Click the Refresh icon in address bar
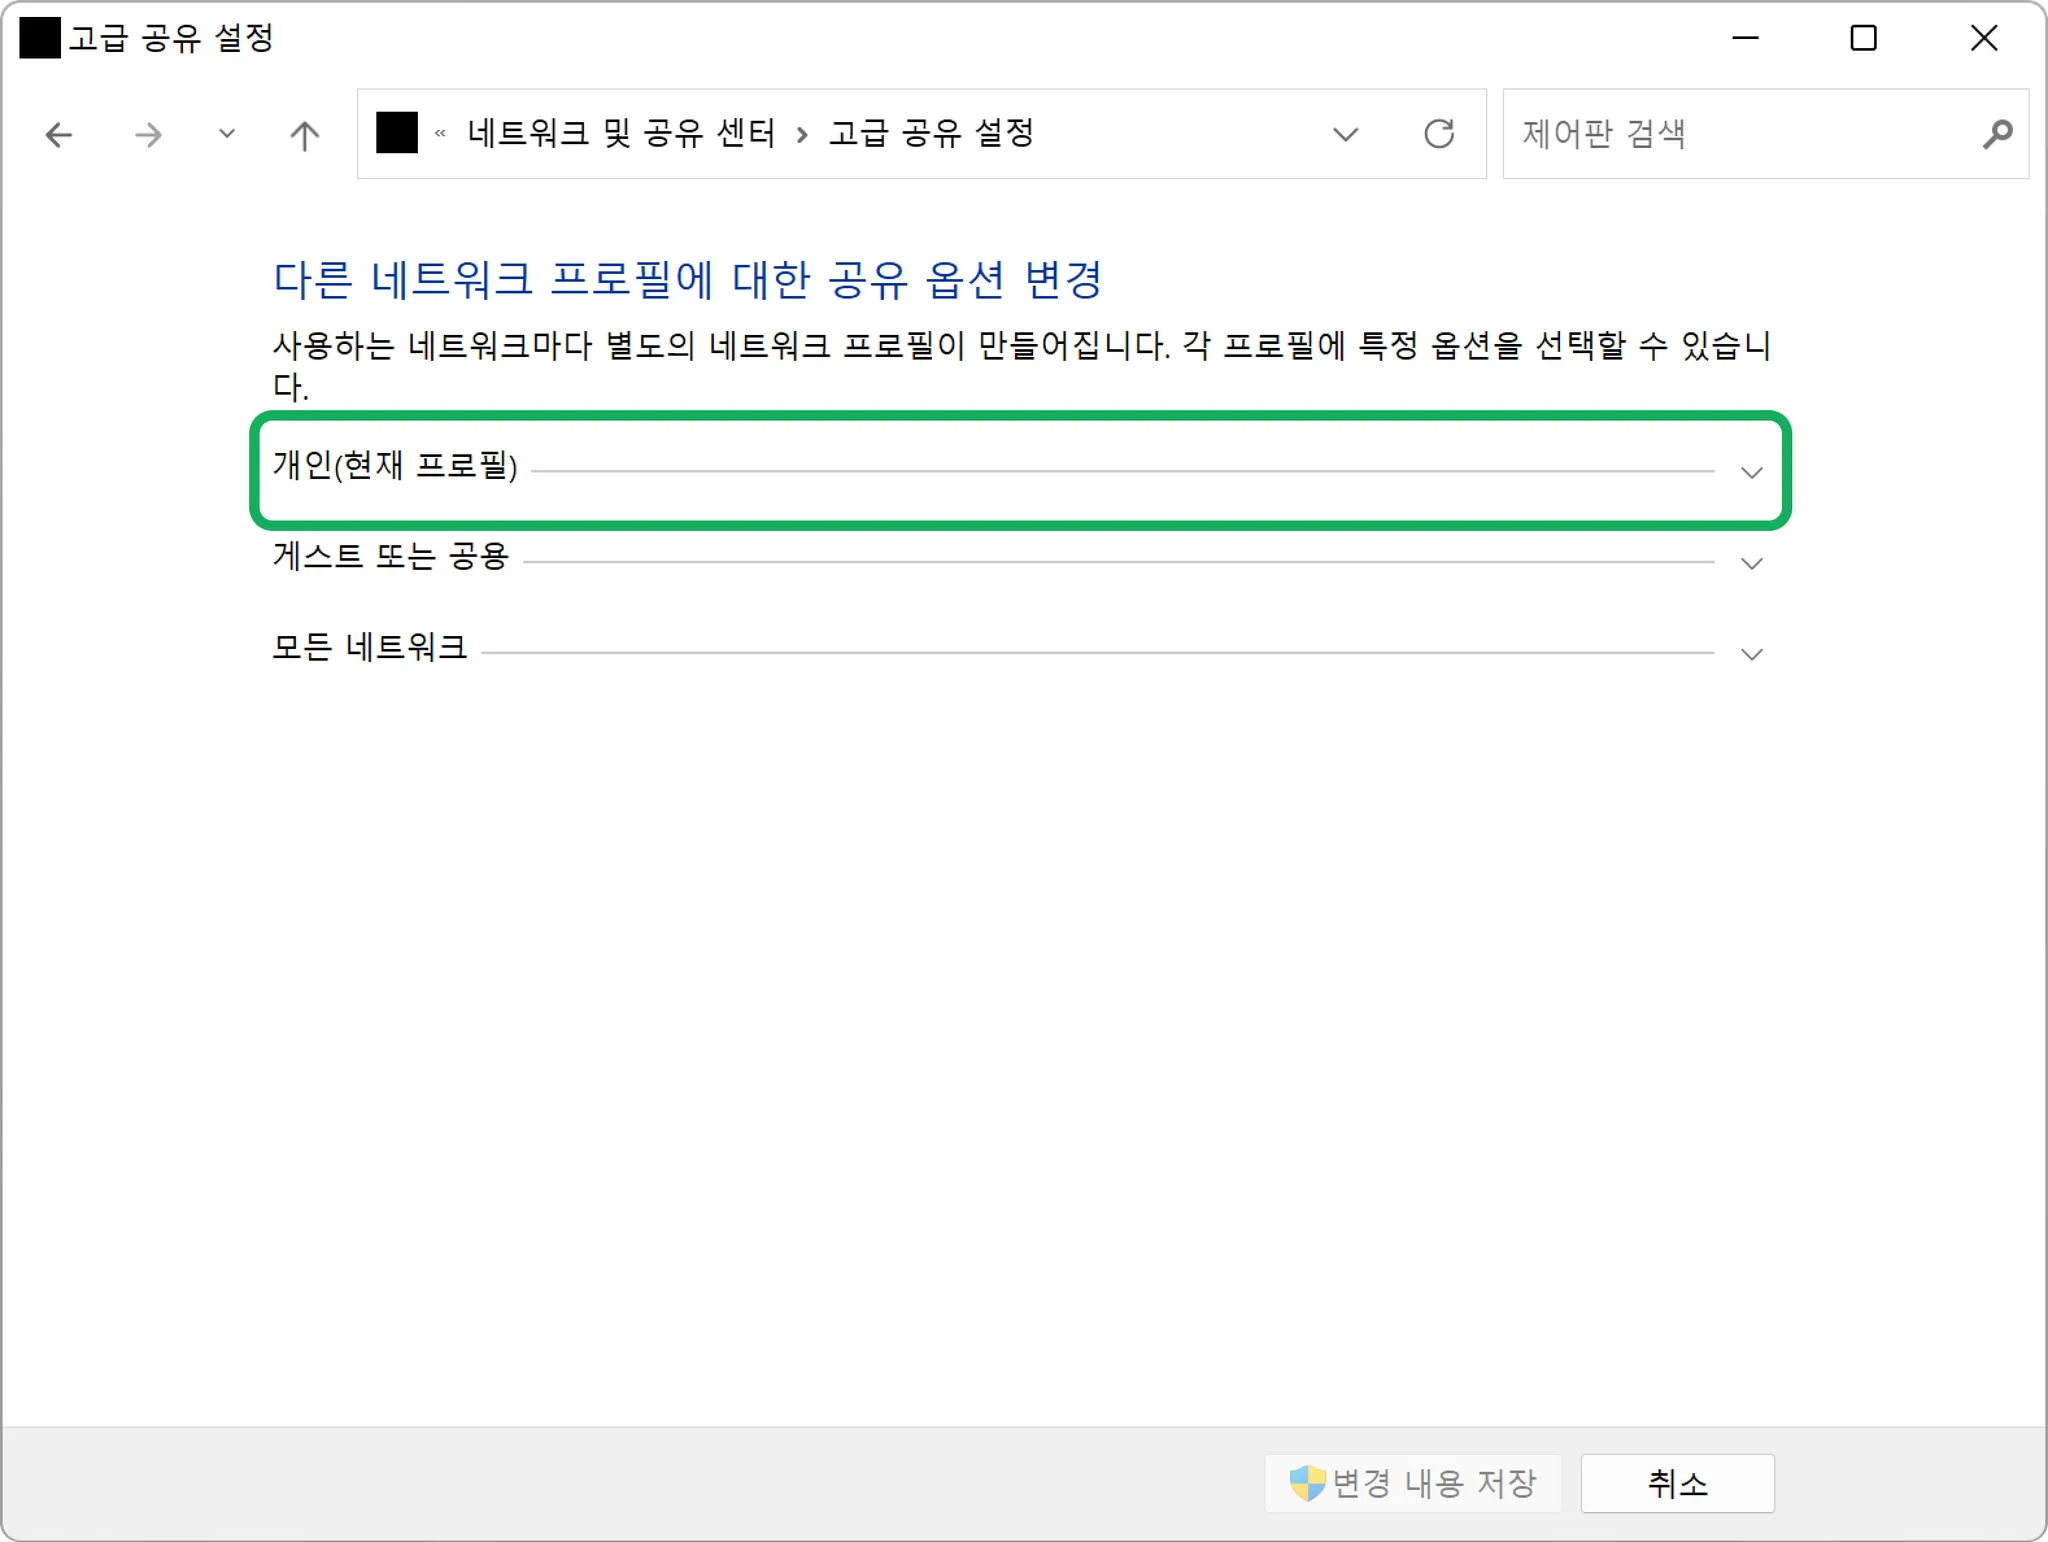2048x1542 pixels. click(x=1438, y=134)
